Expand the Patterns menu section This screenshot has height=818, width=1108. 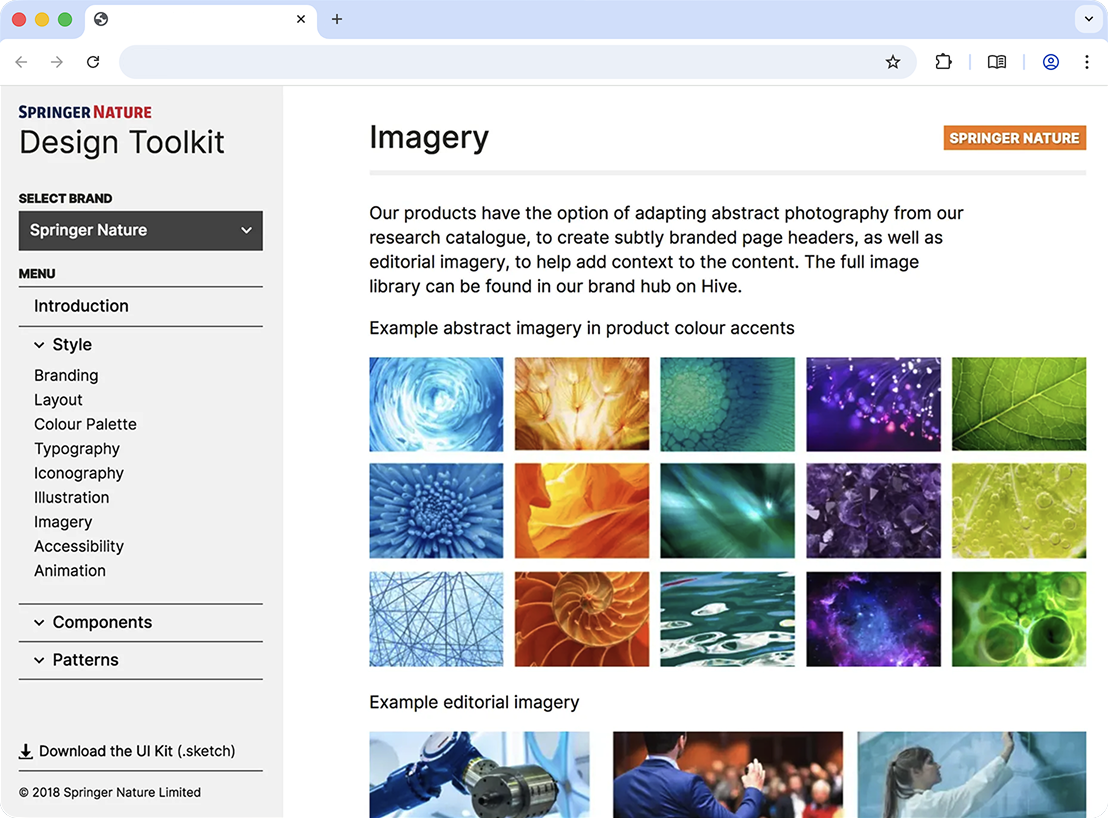point(76,660)
